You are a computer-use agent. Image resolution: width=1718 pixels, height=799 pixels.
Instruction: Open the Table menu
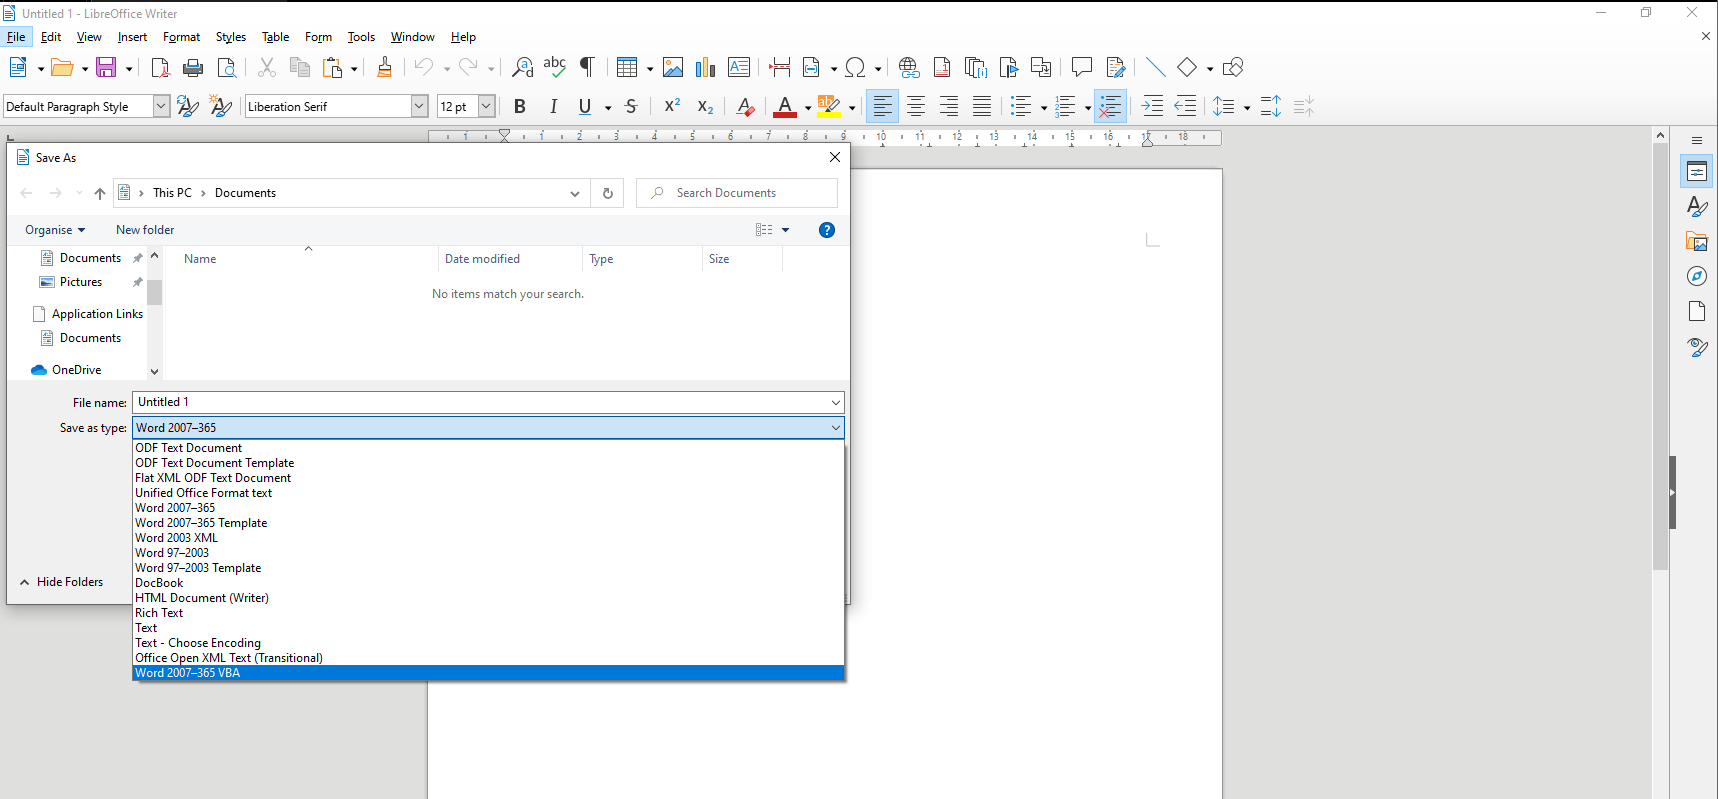coord(276,37)
